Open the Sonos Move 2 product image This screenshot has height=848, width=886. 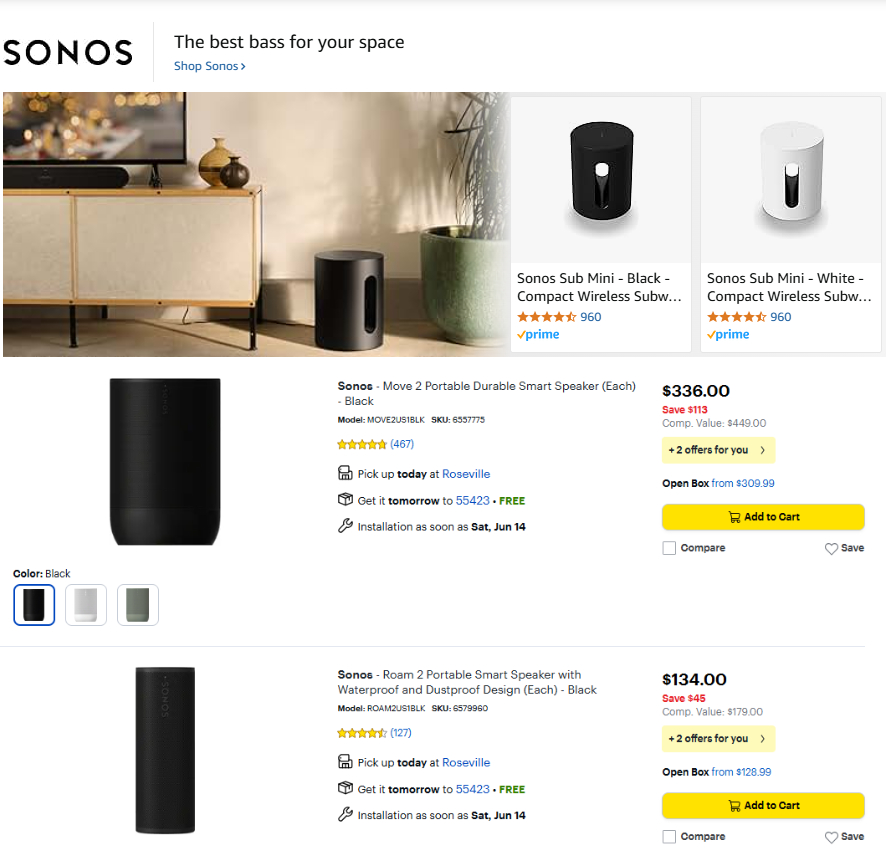(164, 461)
